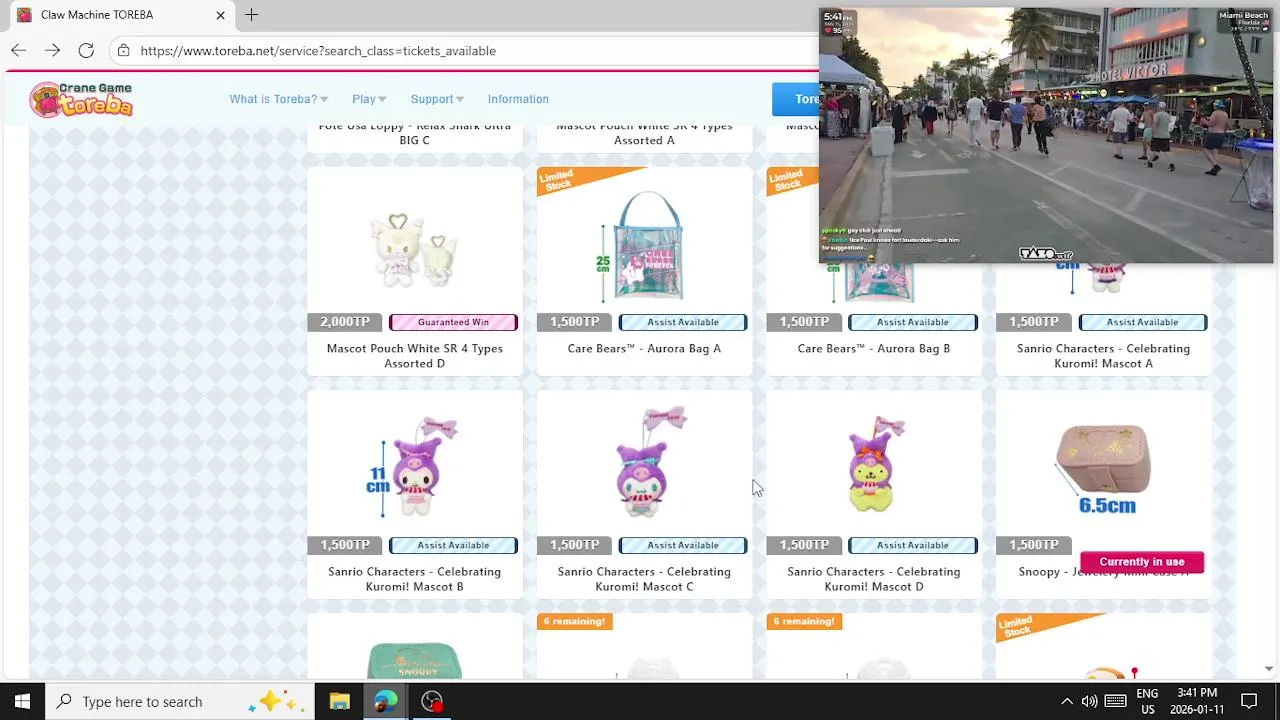Viewport: 1280px width, 720px height.
Task: Open File Explorer from taskbar
Action: pos(340,701)
